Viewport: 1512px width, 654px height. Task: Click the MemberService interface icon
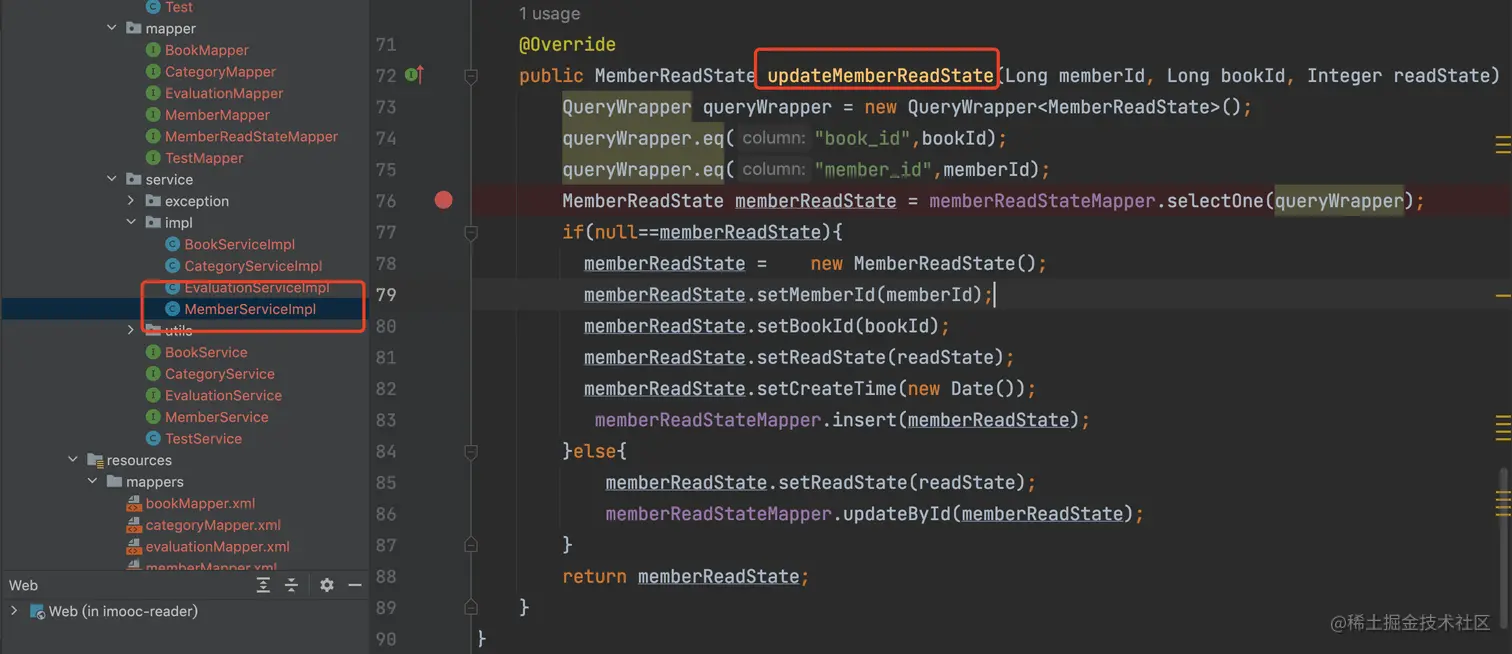click(153, 417)
